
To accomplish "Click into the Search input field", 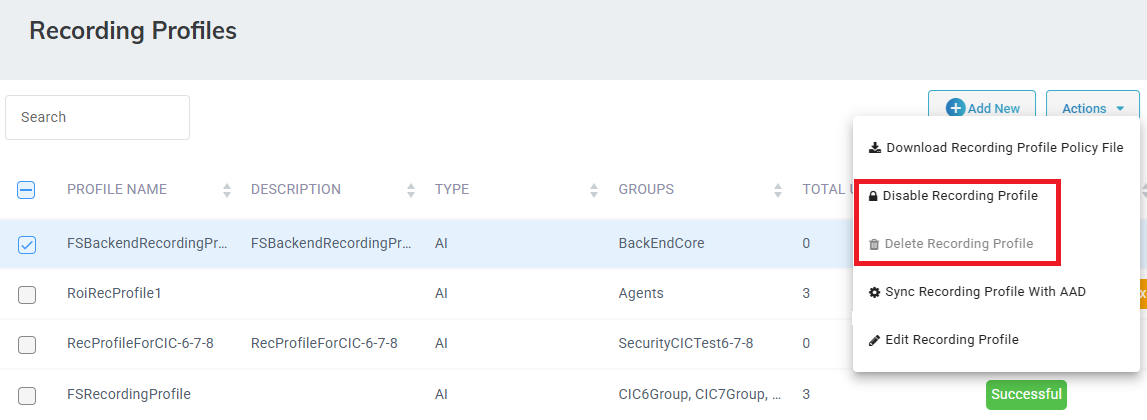I will point(97,117).
